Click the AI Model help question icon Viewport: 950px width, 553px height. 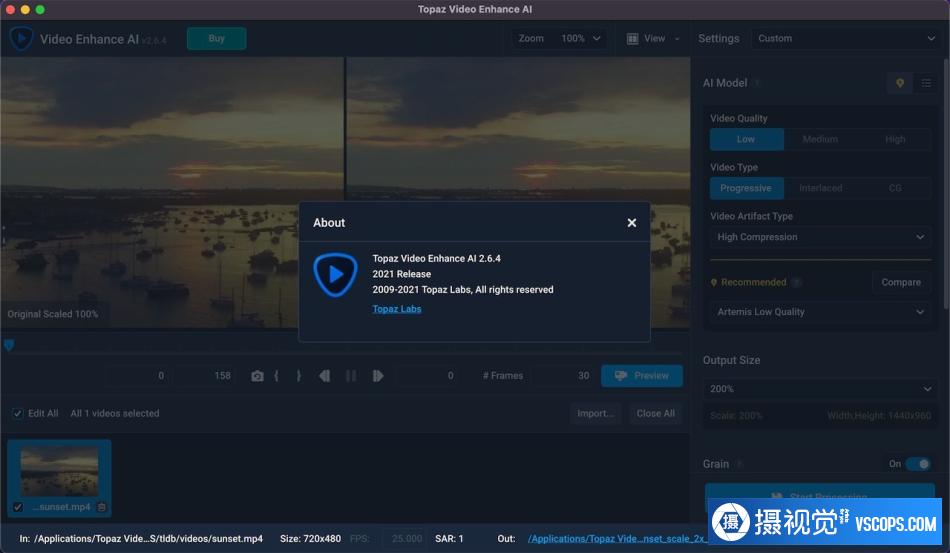757,83
